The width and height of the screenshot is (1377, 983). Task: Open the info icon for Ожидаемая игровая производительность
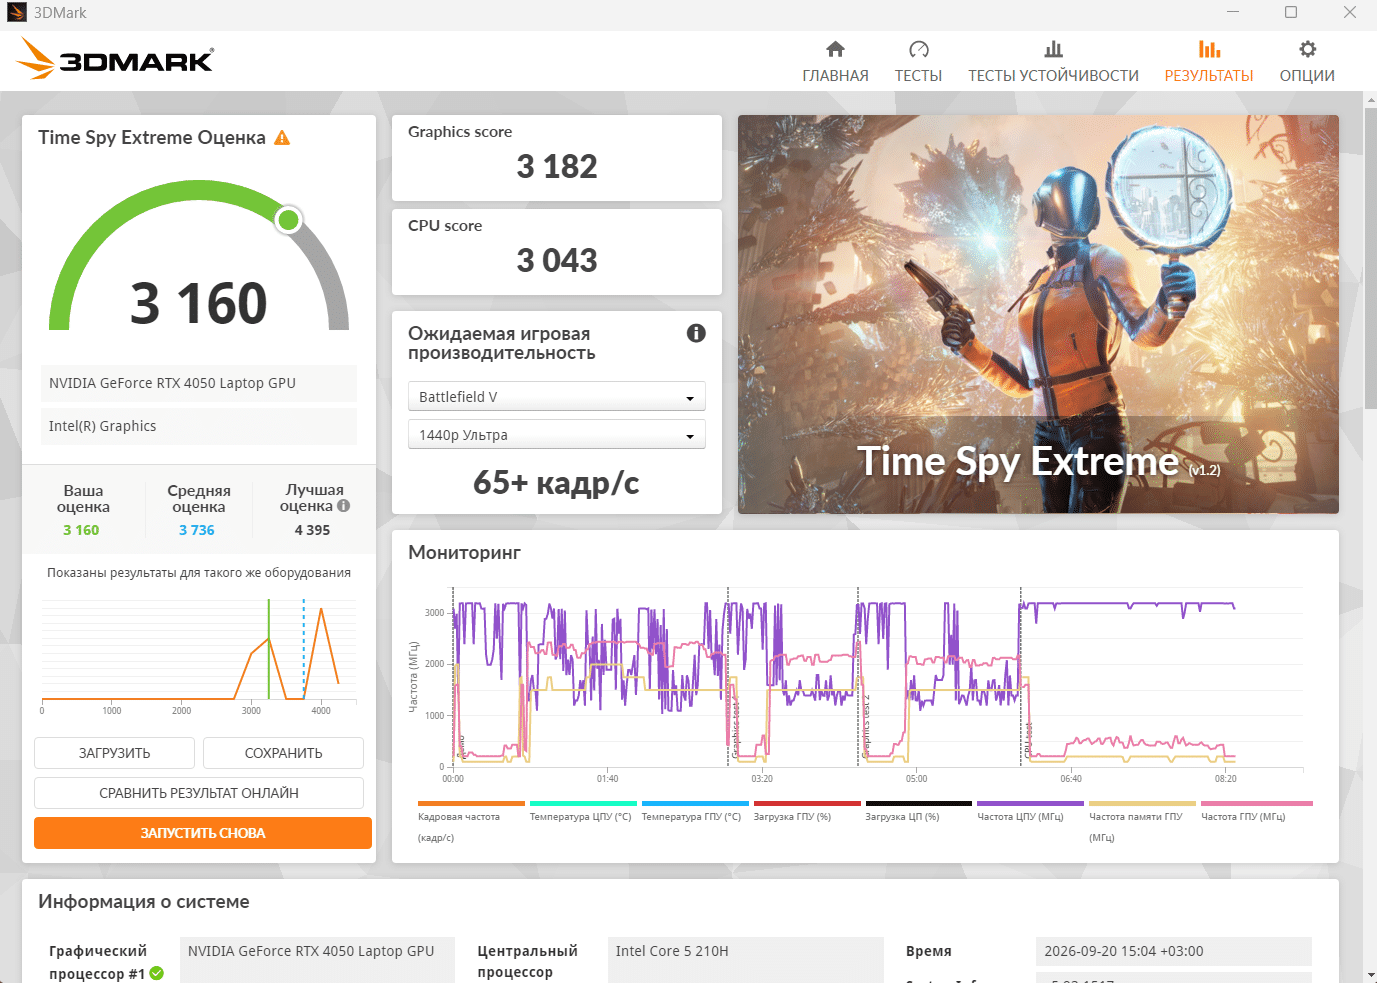pyautogui.click(x=696, y=333)
